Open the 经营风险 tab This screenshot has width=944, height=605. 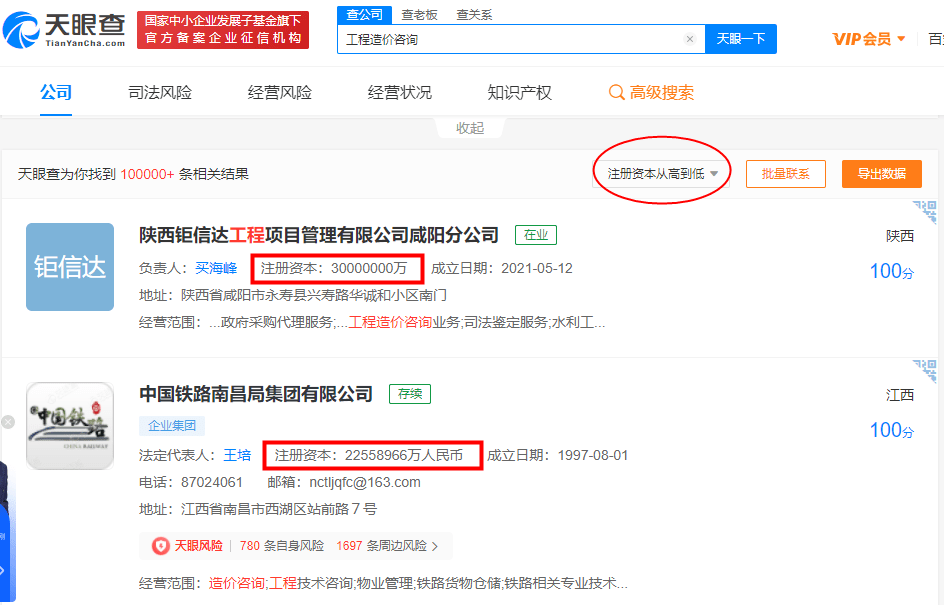(x=280, y=92)
